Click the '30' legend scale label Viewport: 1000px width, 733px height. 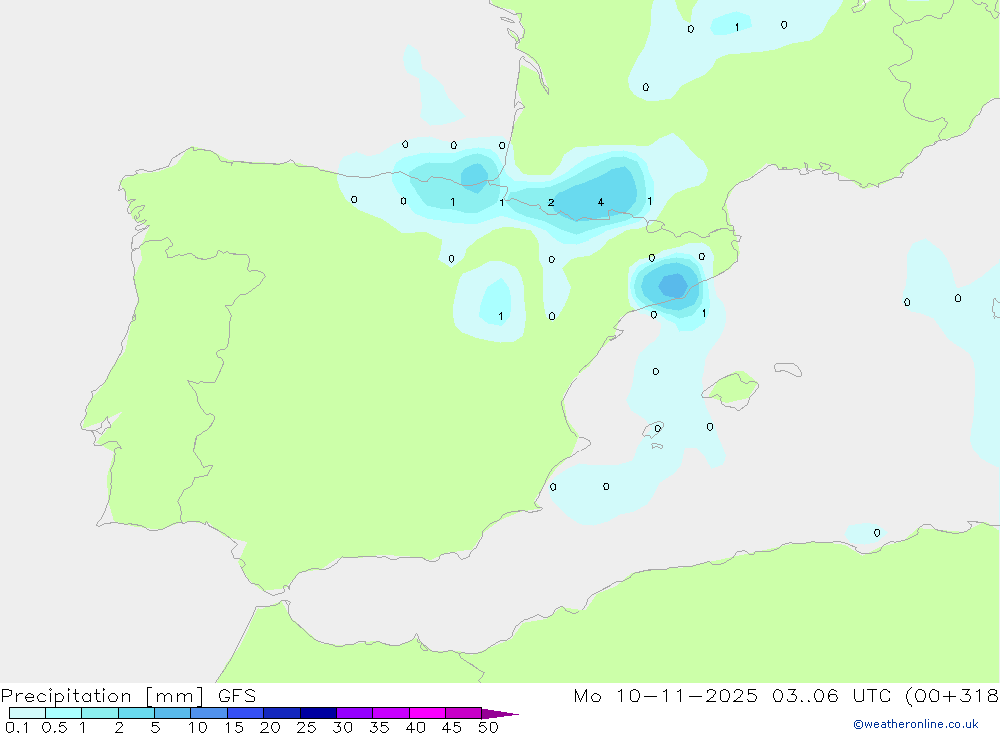343,727
